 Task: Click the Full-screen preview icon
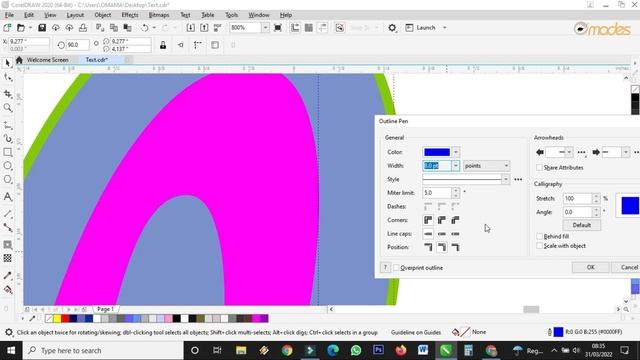[278, 28]
